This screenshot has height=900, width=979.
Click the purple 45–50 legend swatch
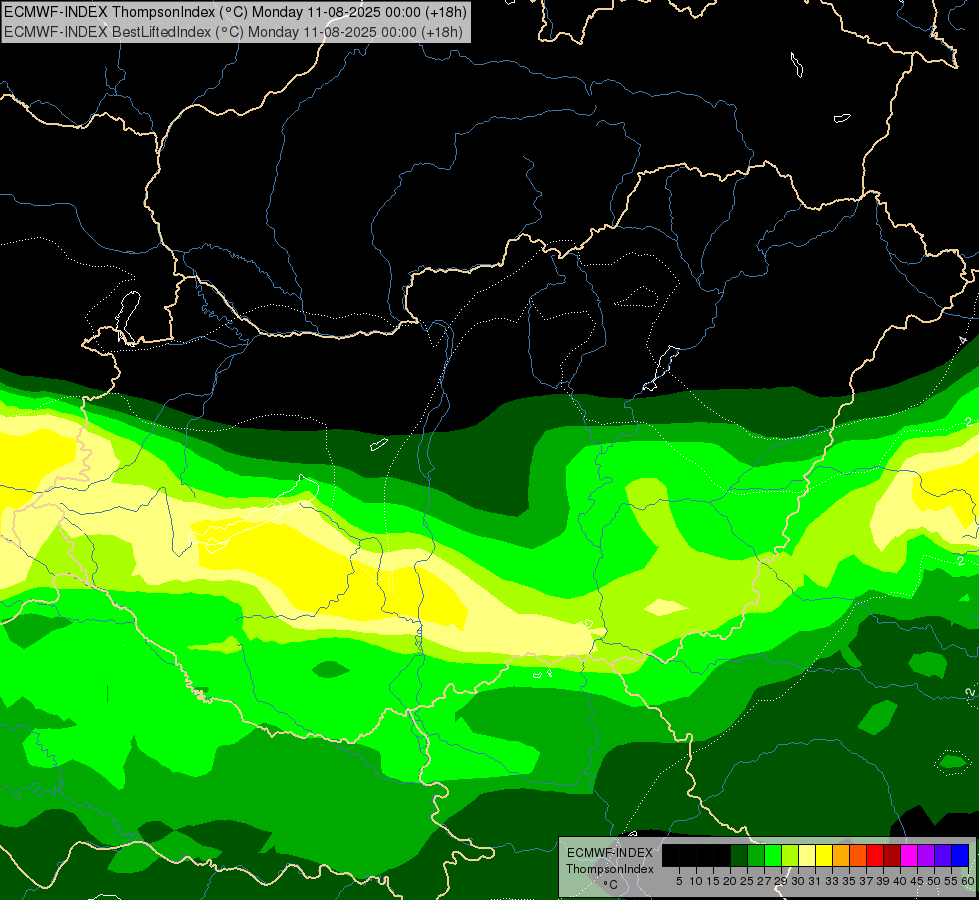click(x=926, y=855)
